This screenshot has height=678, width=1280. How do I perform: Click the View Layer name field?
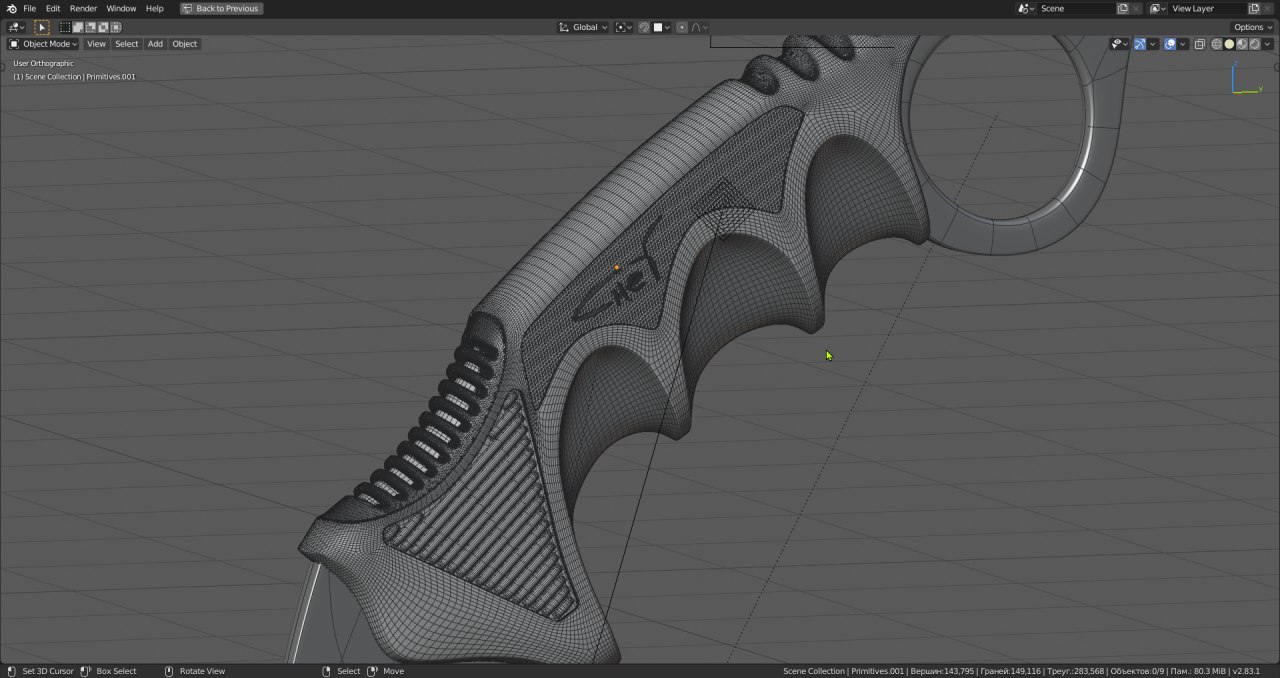point(1208,8)
